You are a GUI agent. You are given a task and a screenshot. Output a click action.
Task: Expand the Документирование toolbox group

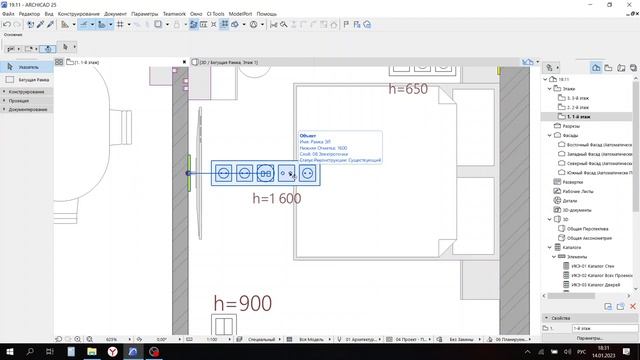click(x=27, y=109)
